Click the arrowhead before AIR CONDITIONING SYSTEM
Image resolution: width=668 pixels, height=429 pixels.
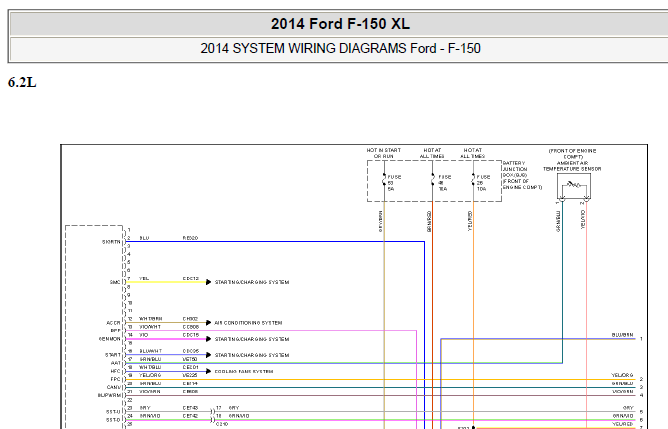tap(208, 323)
